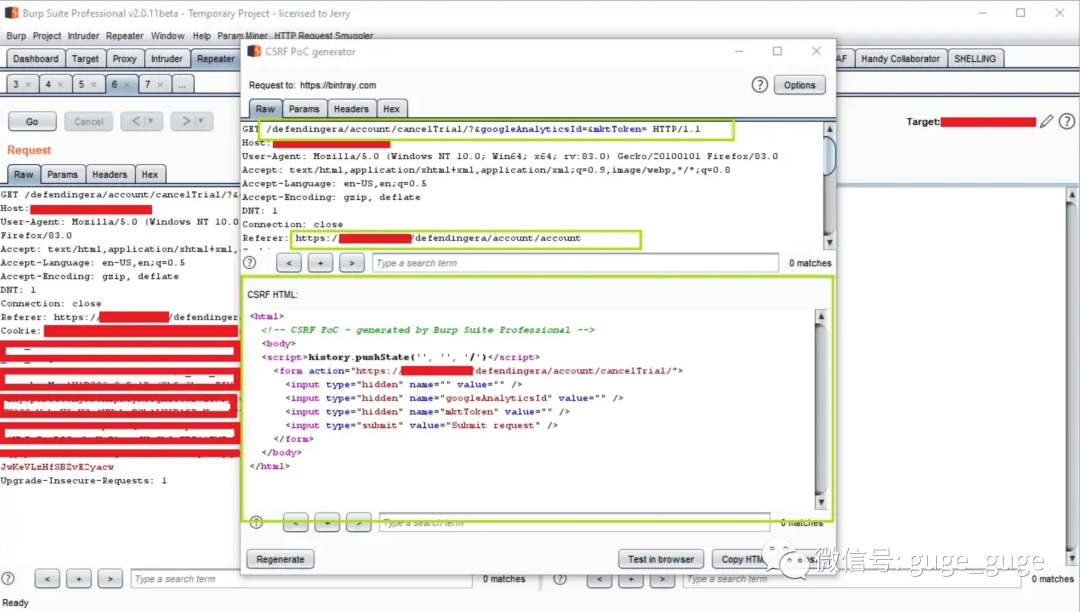1080x612 pixels.
Task: Click help icon under Repeater response pane
Action: coord(560,579)
